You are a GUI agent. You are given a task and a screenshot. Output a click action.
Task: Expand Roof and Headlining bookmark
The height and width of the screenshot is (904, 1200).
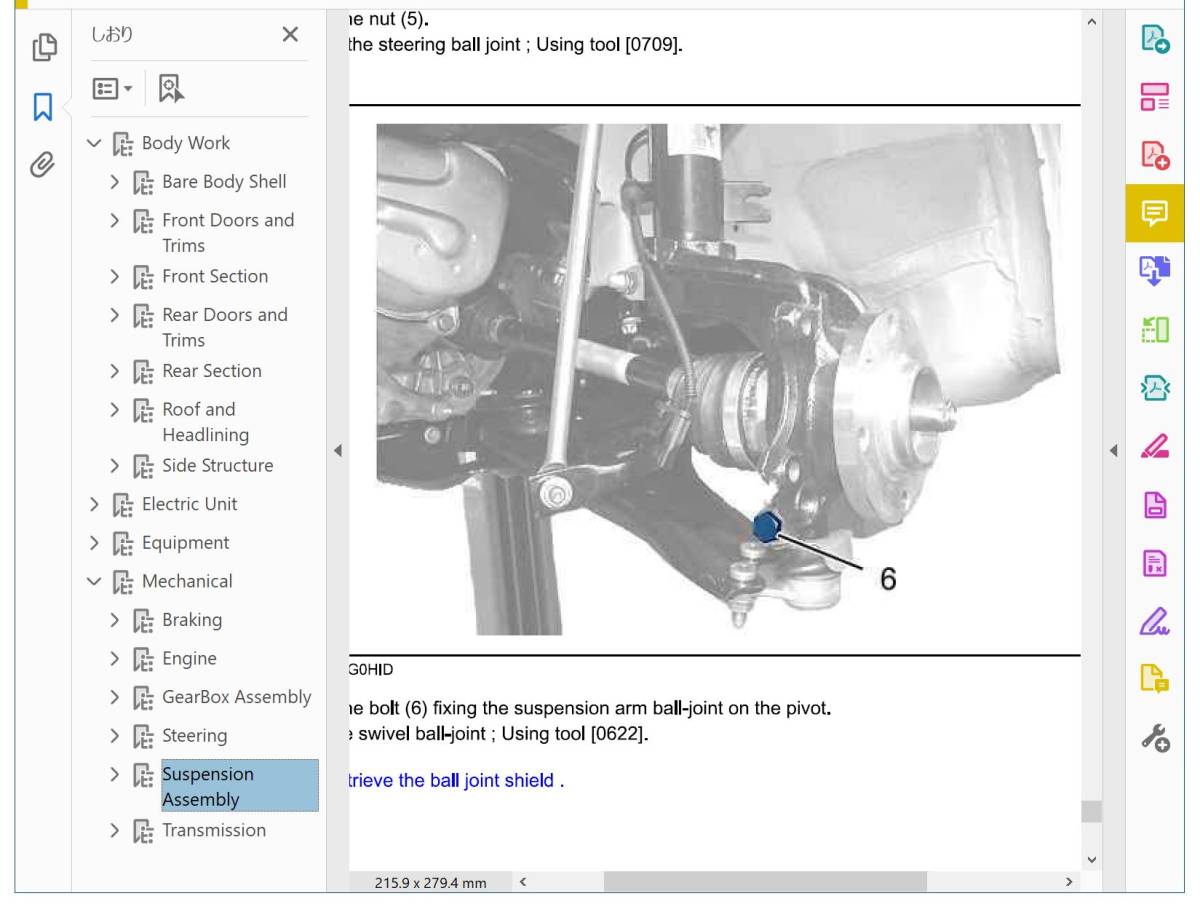pos(115,410)
